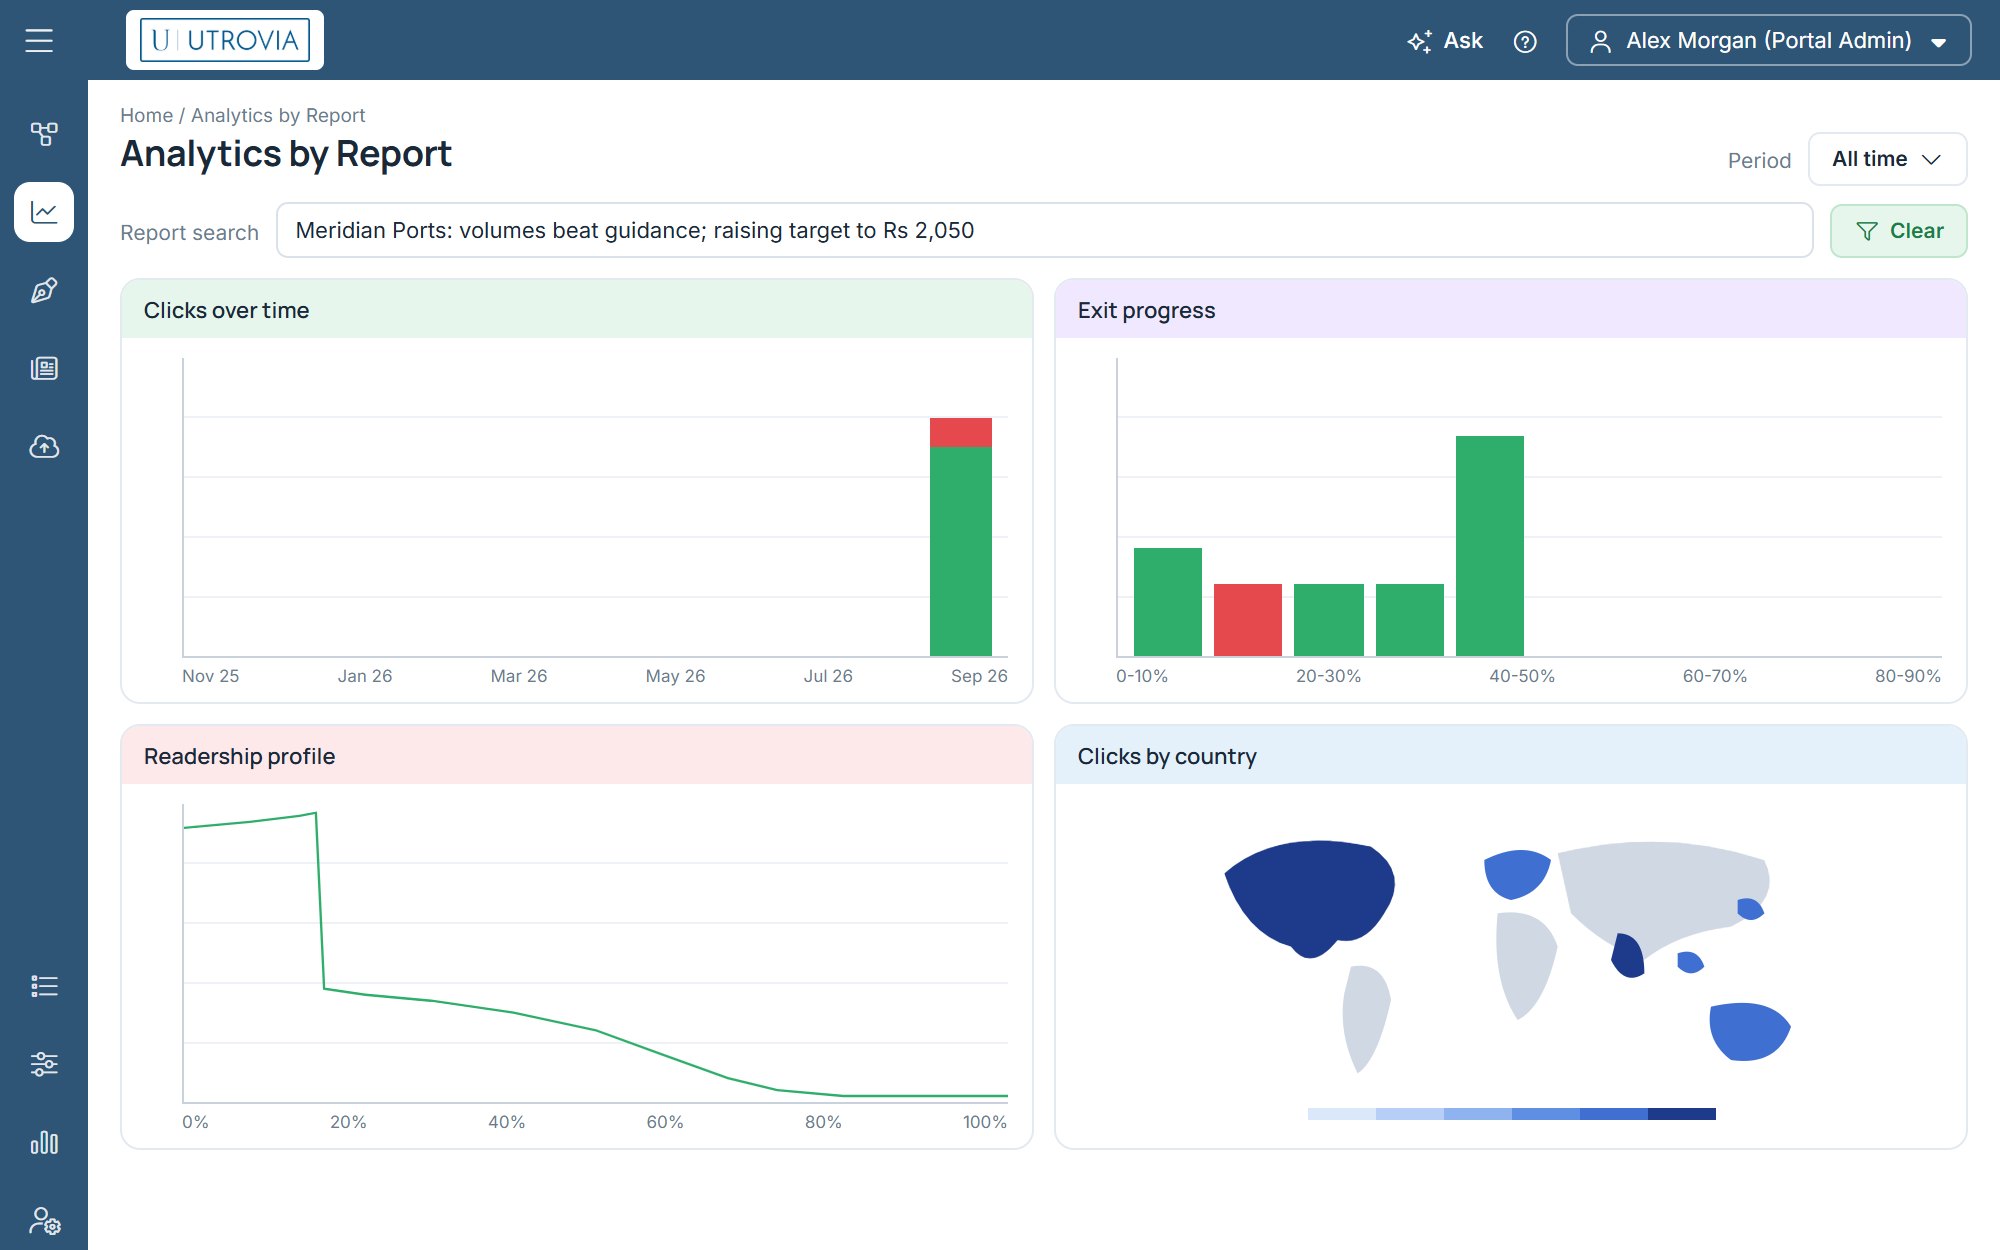Click Australia on the country map
2000x1250 pixels.
pos(1748,1031)
